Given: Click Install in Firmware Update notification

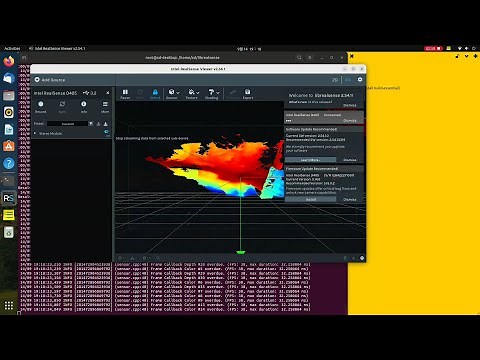Looking at the screenshot, I should (310, 199).
